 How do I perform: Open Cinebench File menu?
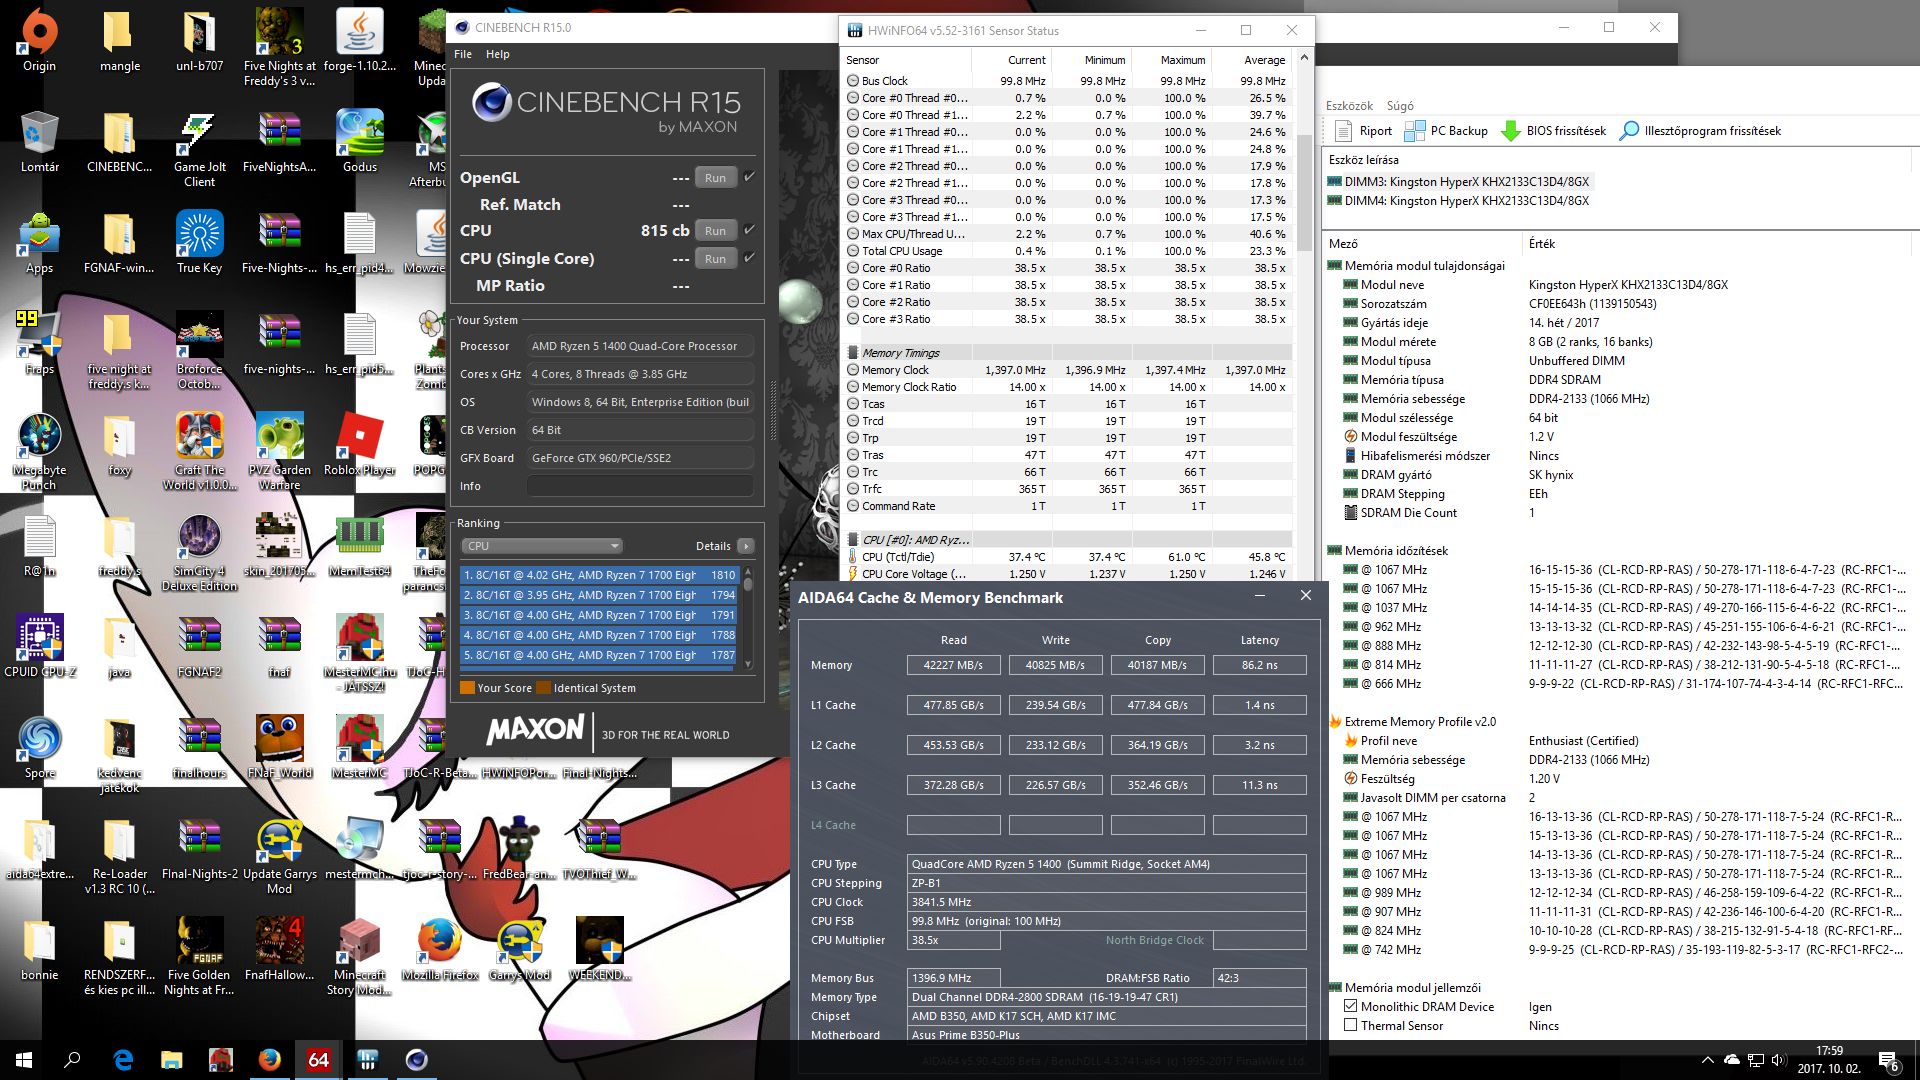463,54
